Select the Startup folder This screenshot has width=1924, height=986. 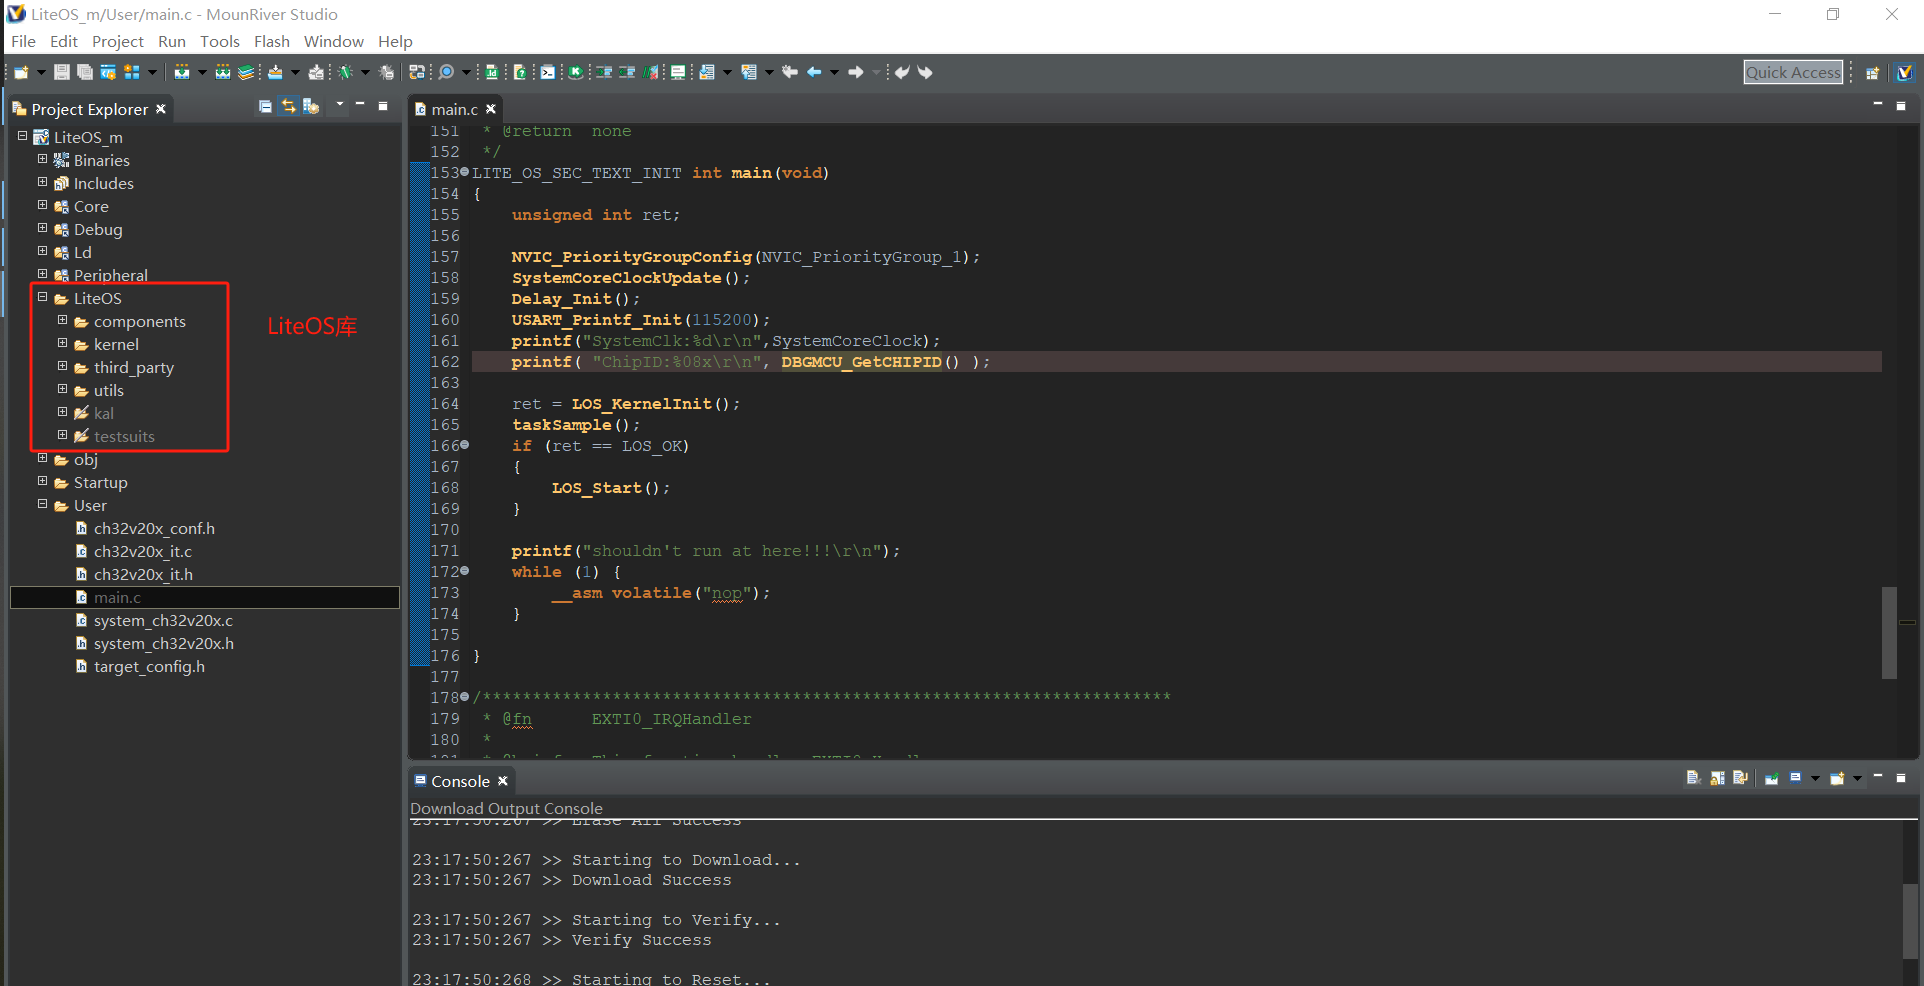(100, 482)
